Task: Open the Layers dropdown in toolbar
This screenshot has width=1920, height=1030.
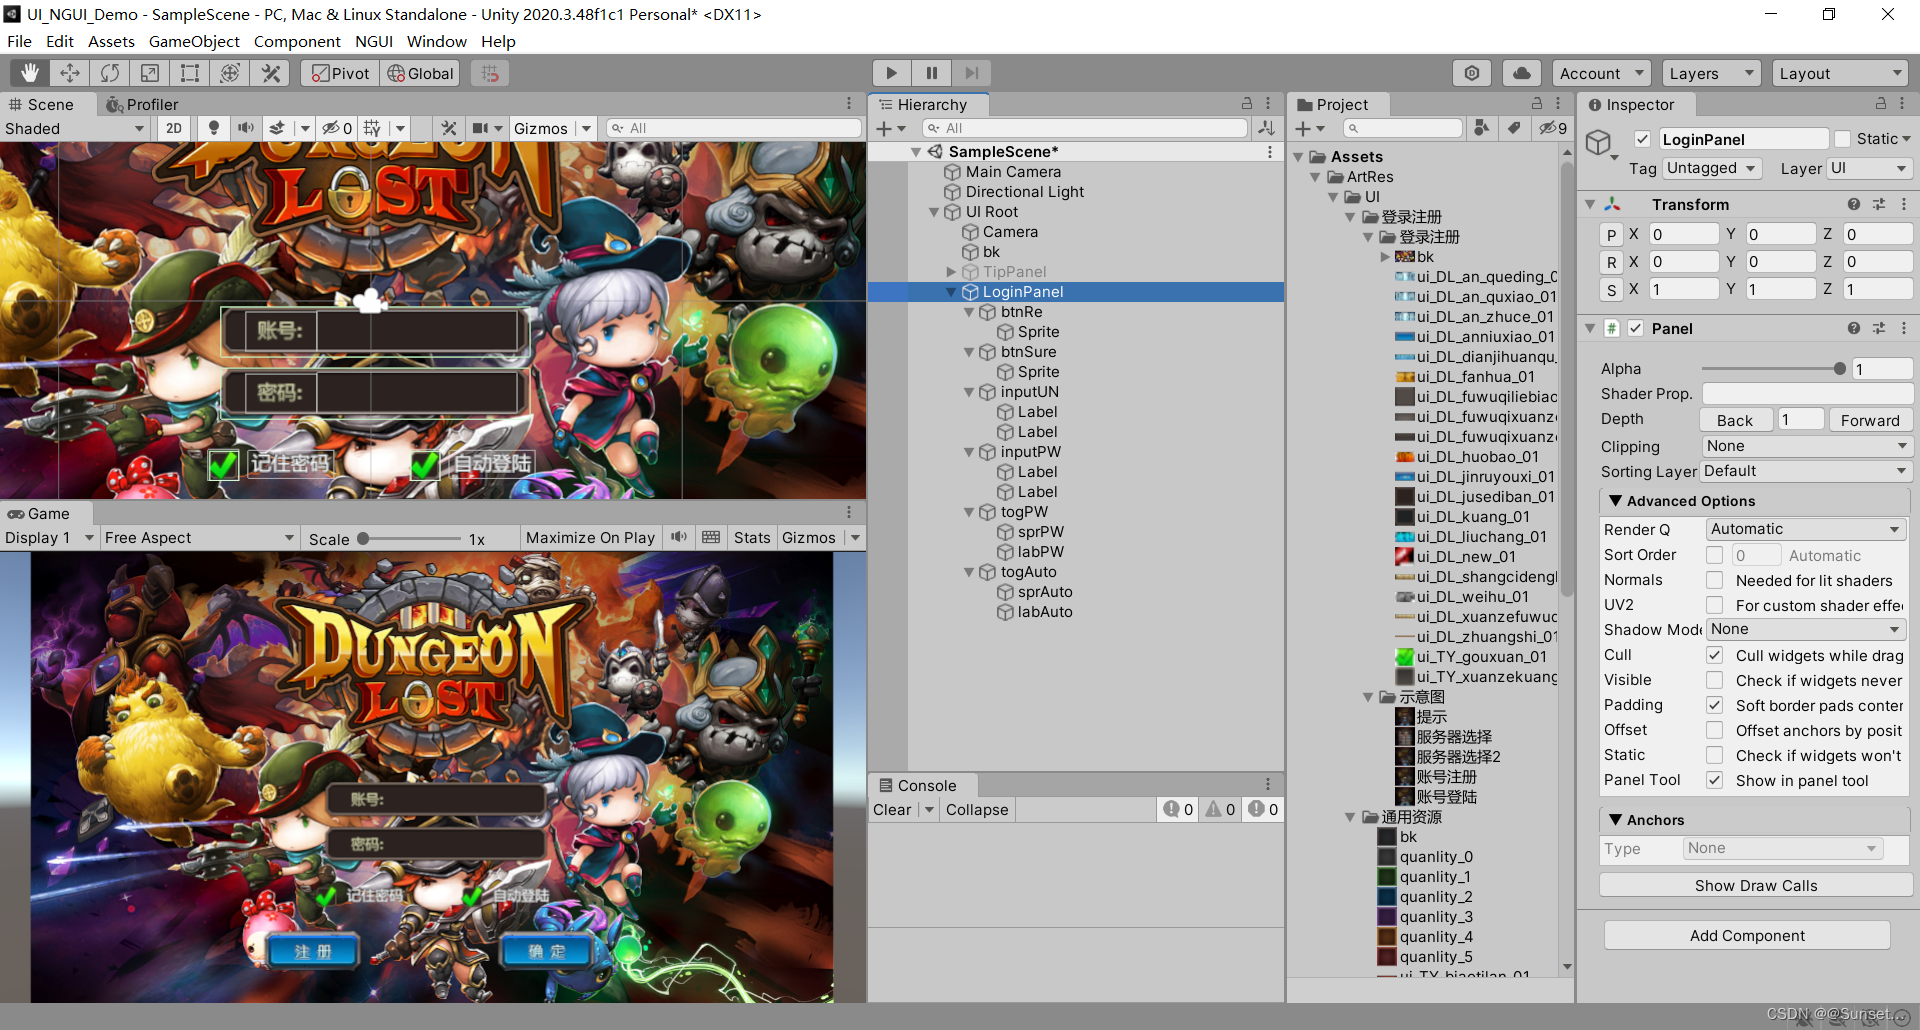Action: click(x=1711, y=73)
